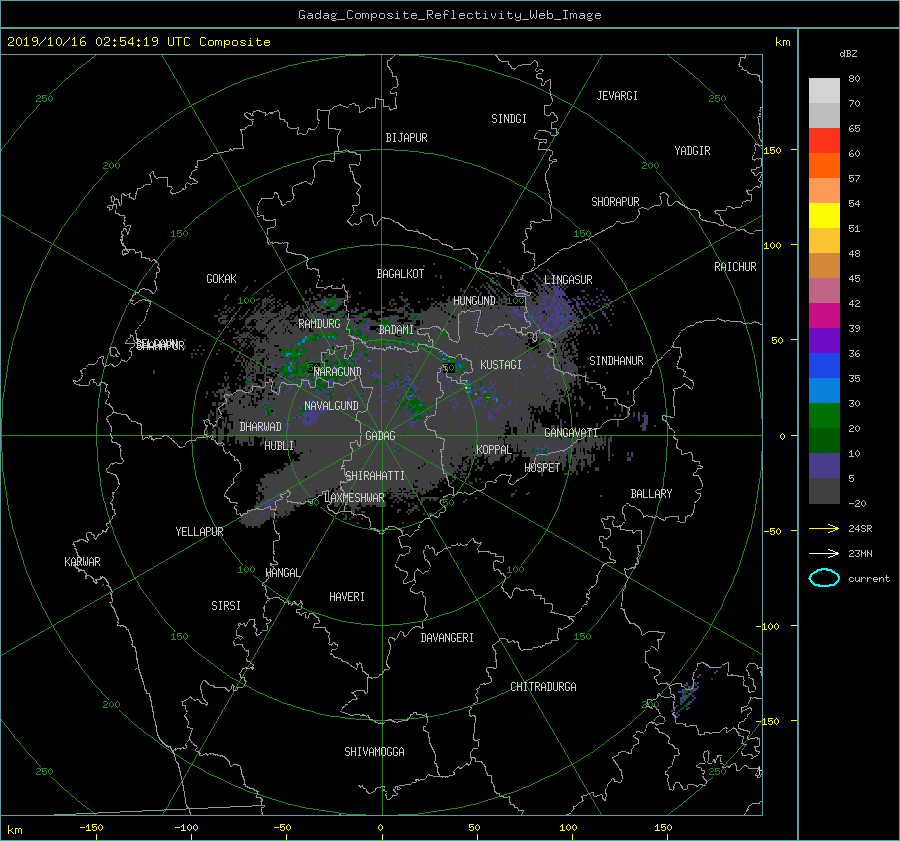Viewport: 900px width, 841px height.
Task: Click the BALLARY city label
Action: 651,494
